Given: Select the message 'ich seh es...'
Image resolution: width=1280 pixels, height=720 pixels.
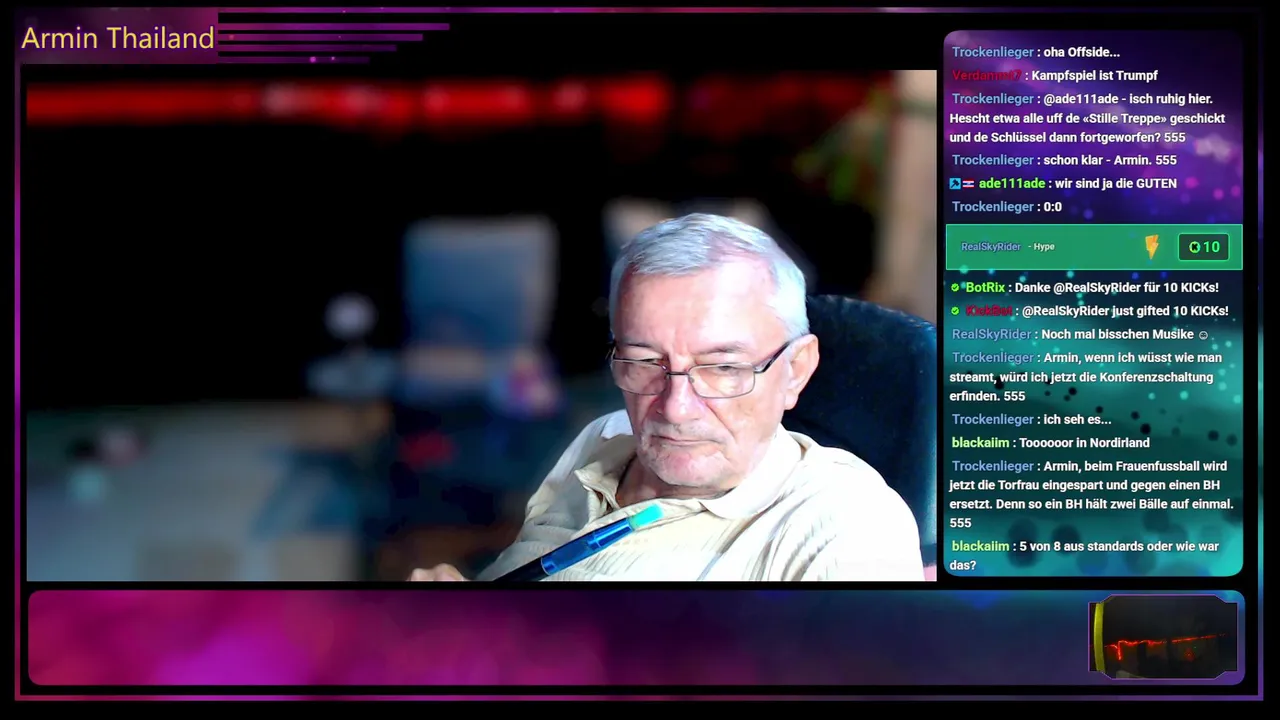Looking at the screenshot, I should click(x=1077, y=420).
